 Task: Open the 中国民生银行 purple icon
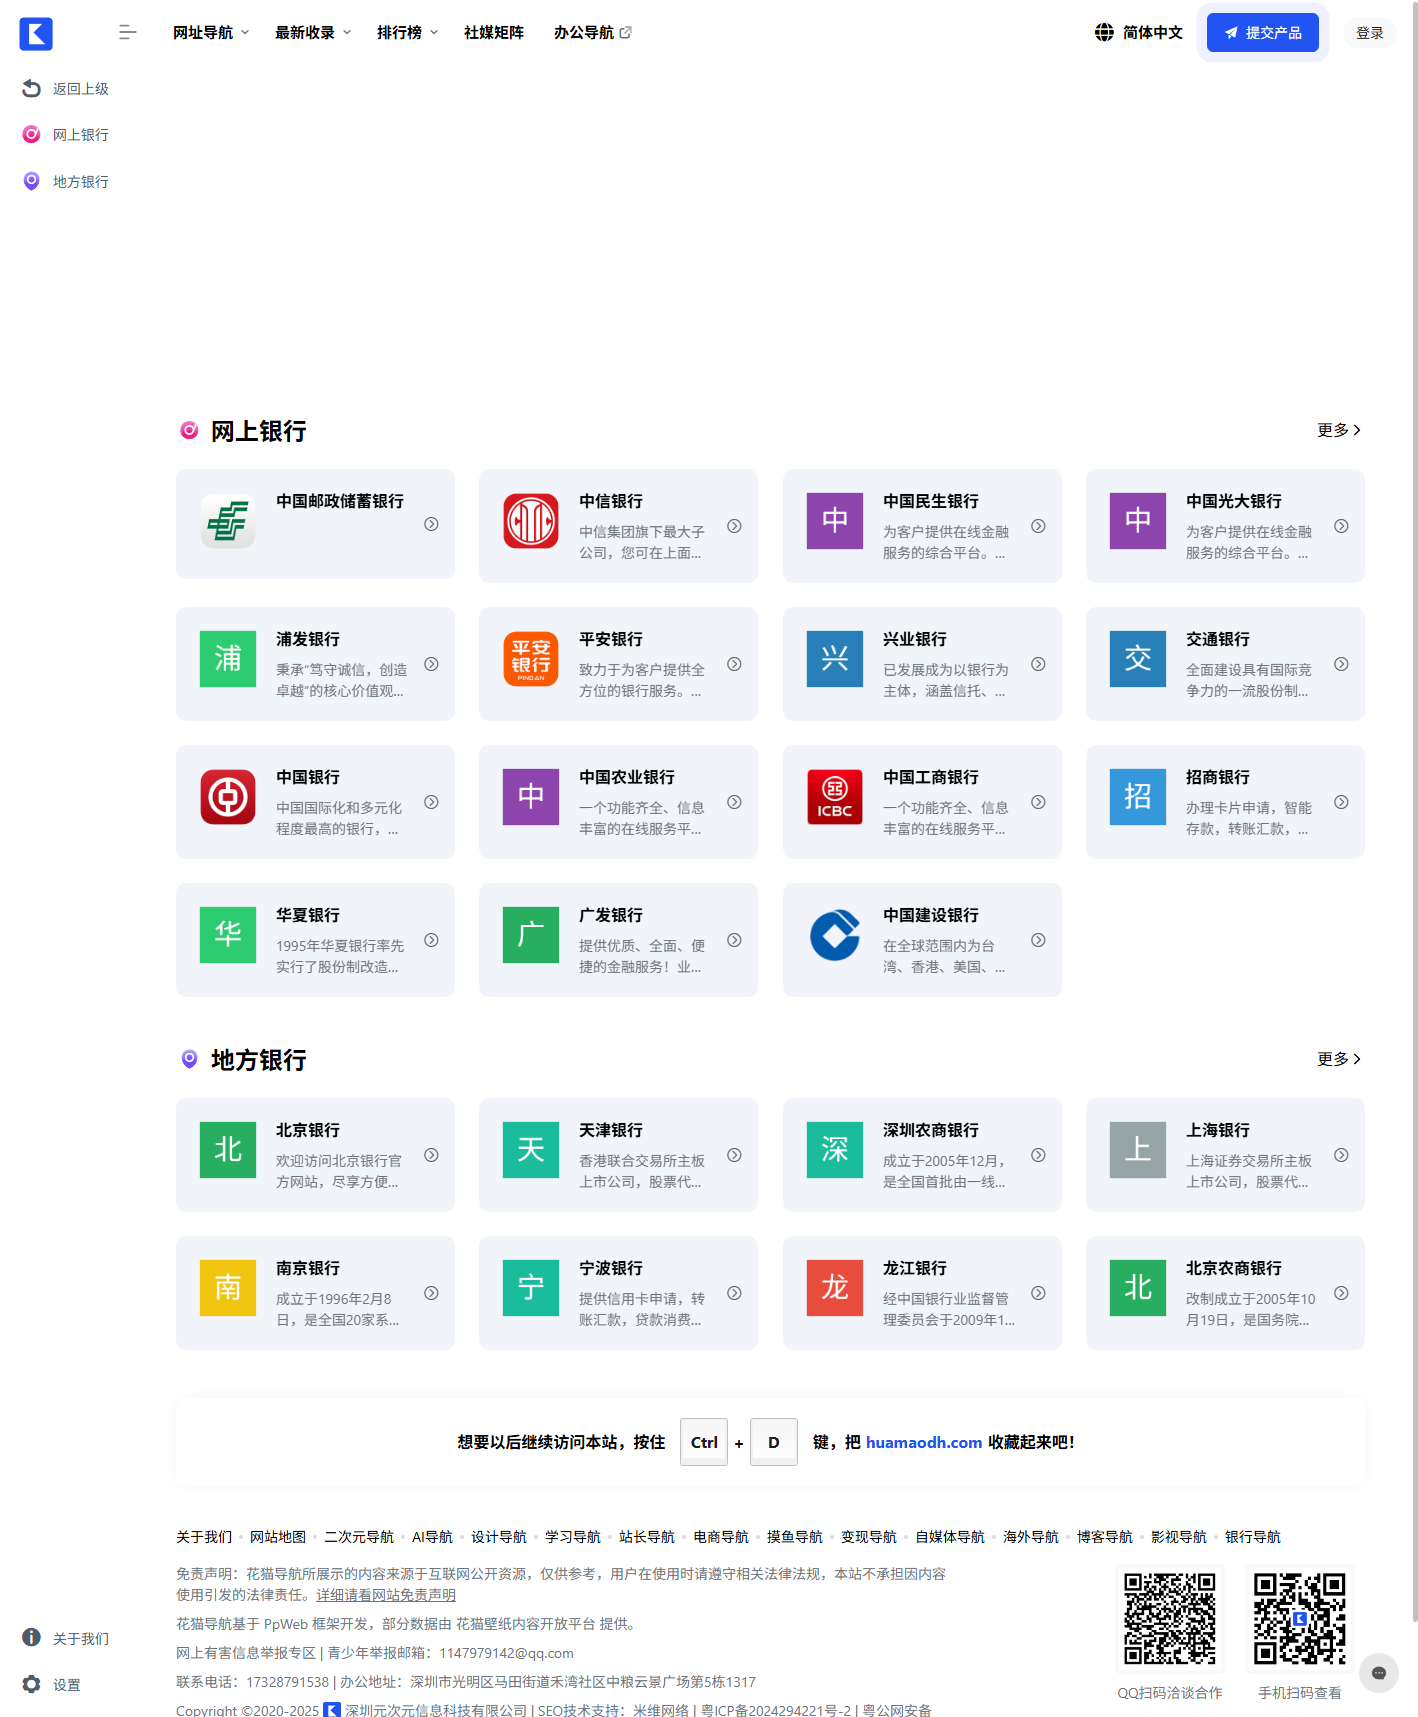click(835, 522)
